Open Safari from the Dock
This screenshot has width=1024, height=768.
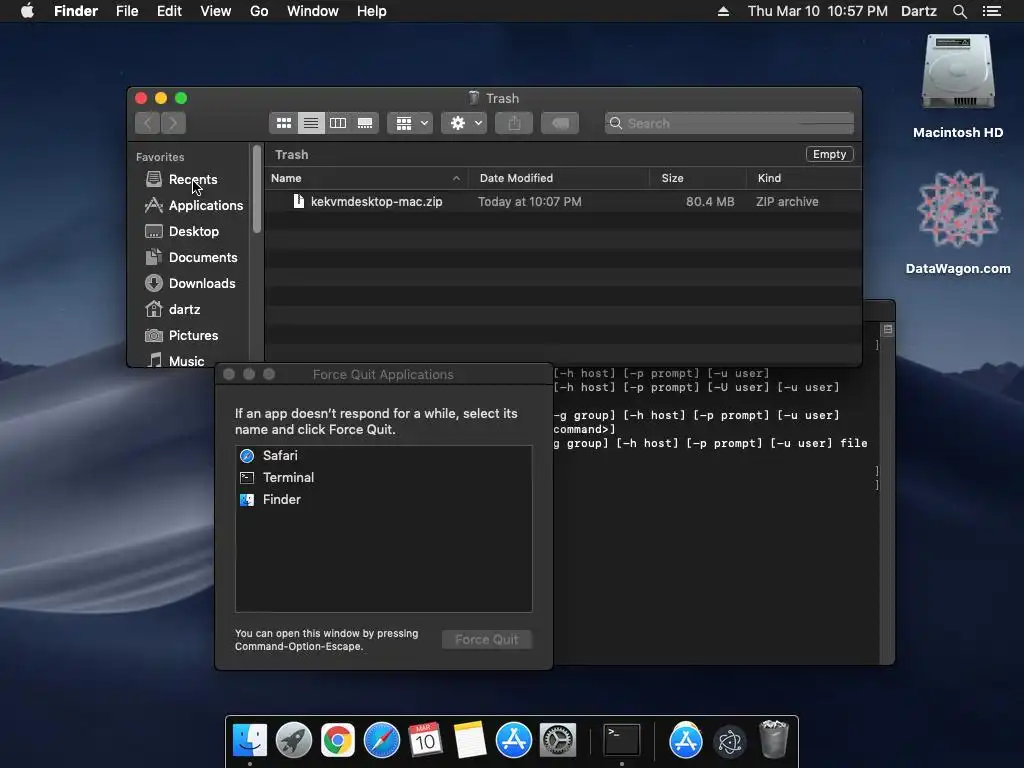pos(381,741)
